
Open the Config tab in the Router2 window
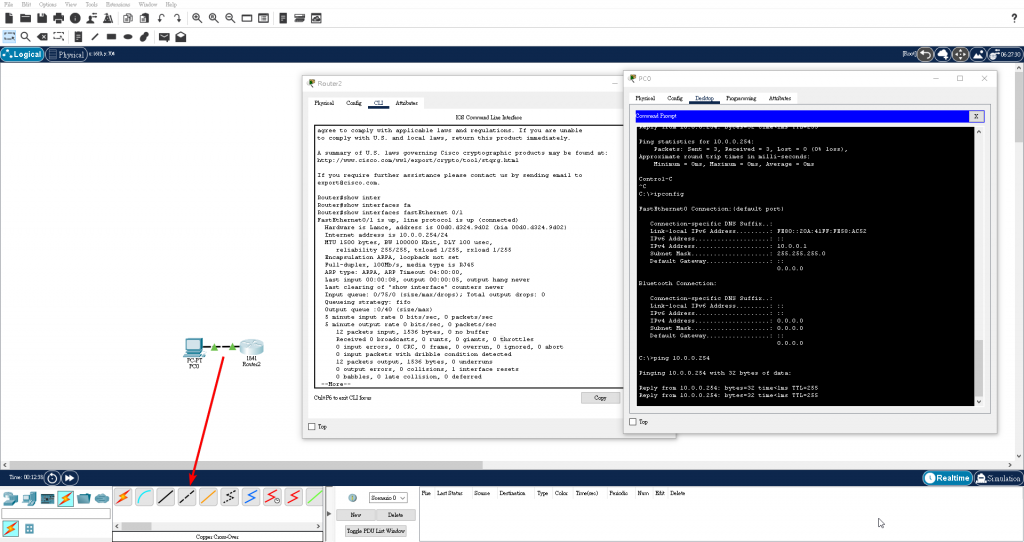[353, 103]
